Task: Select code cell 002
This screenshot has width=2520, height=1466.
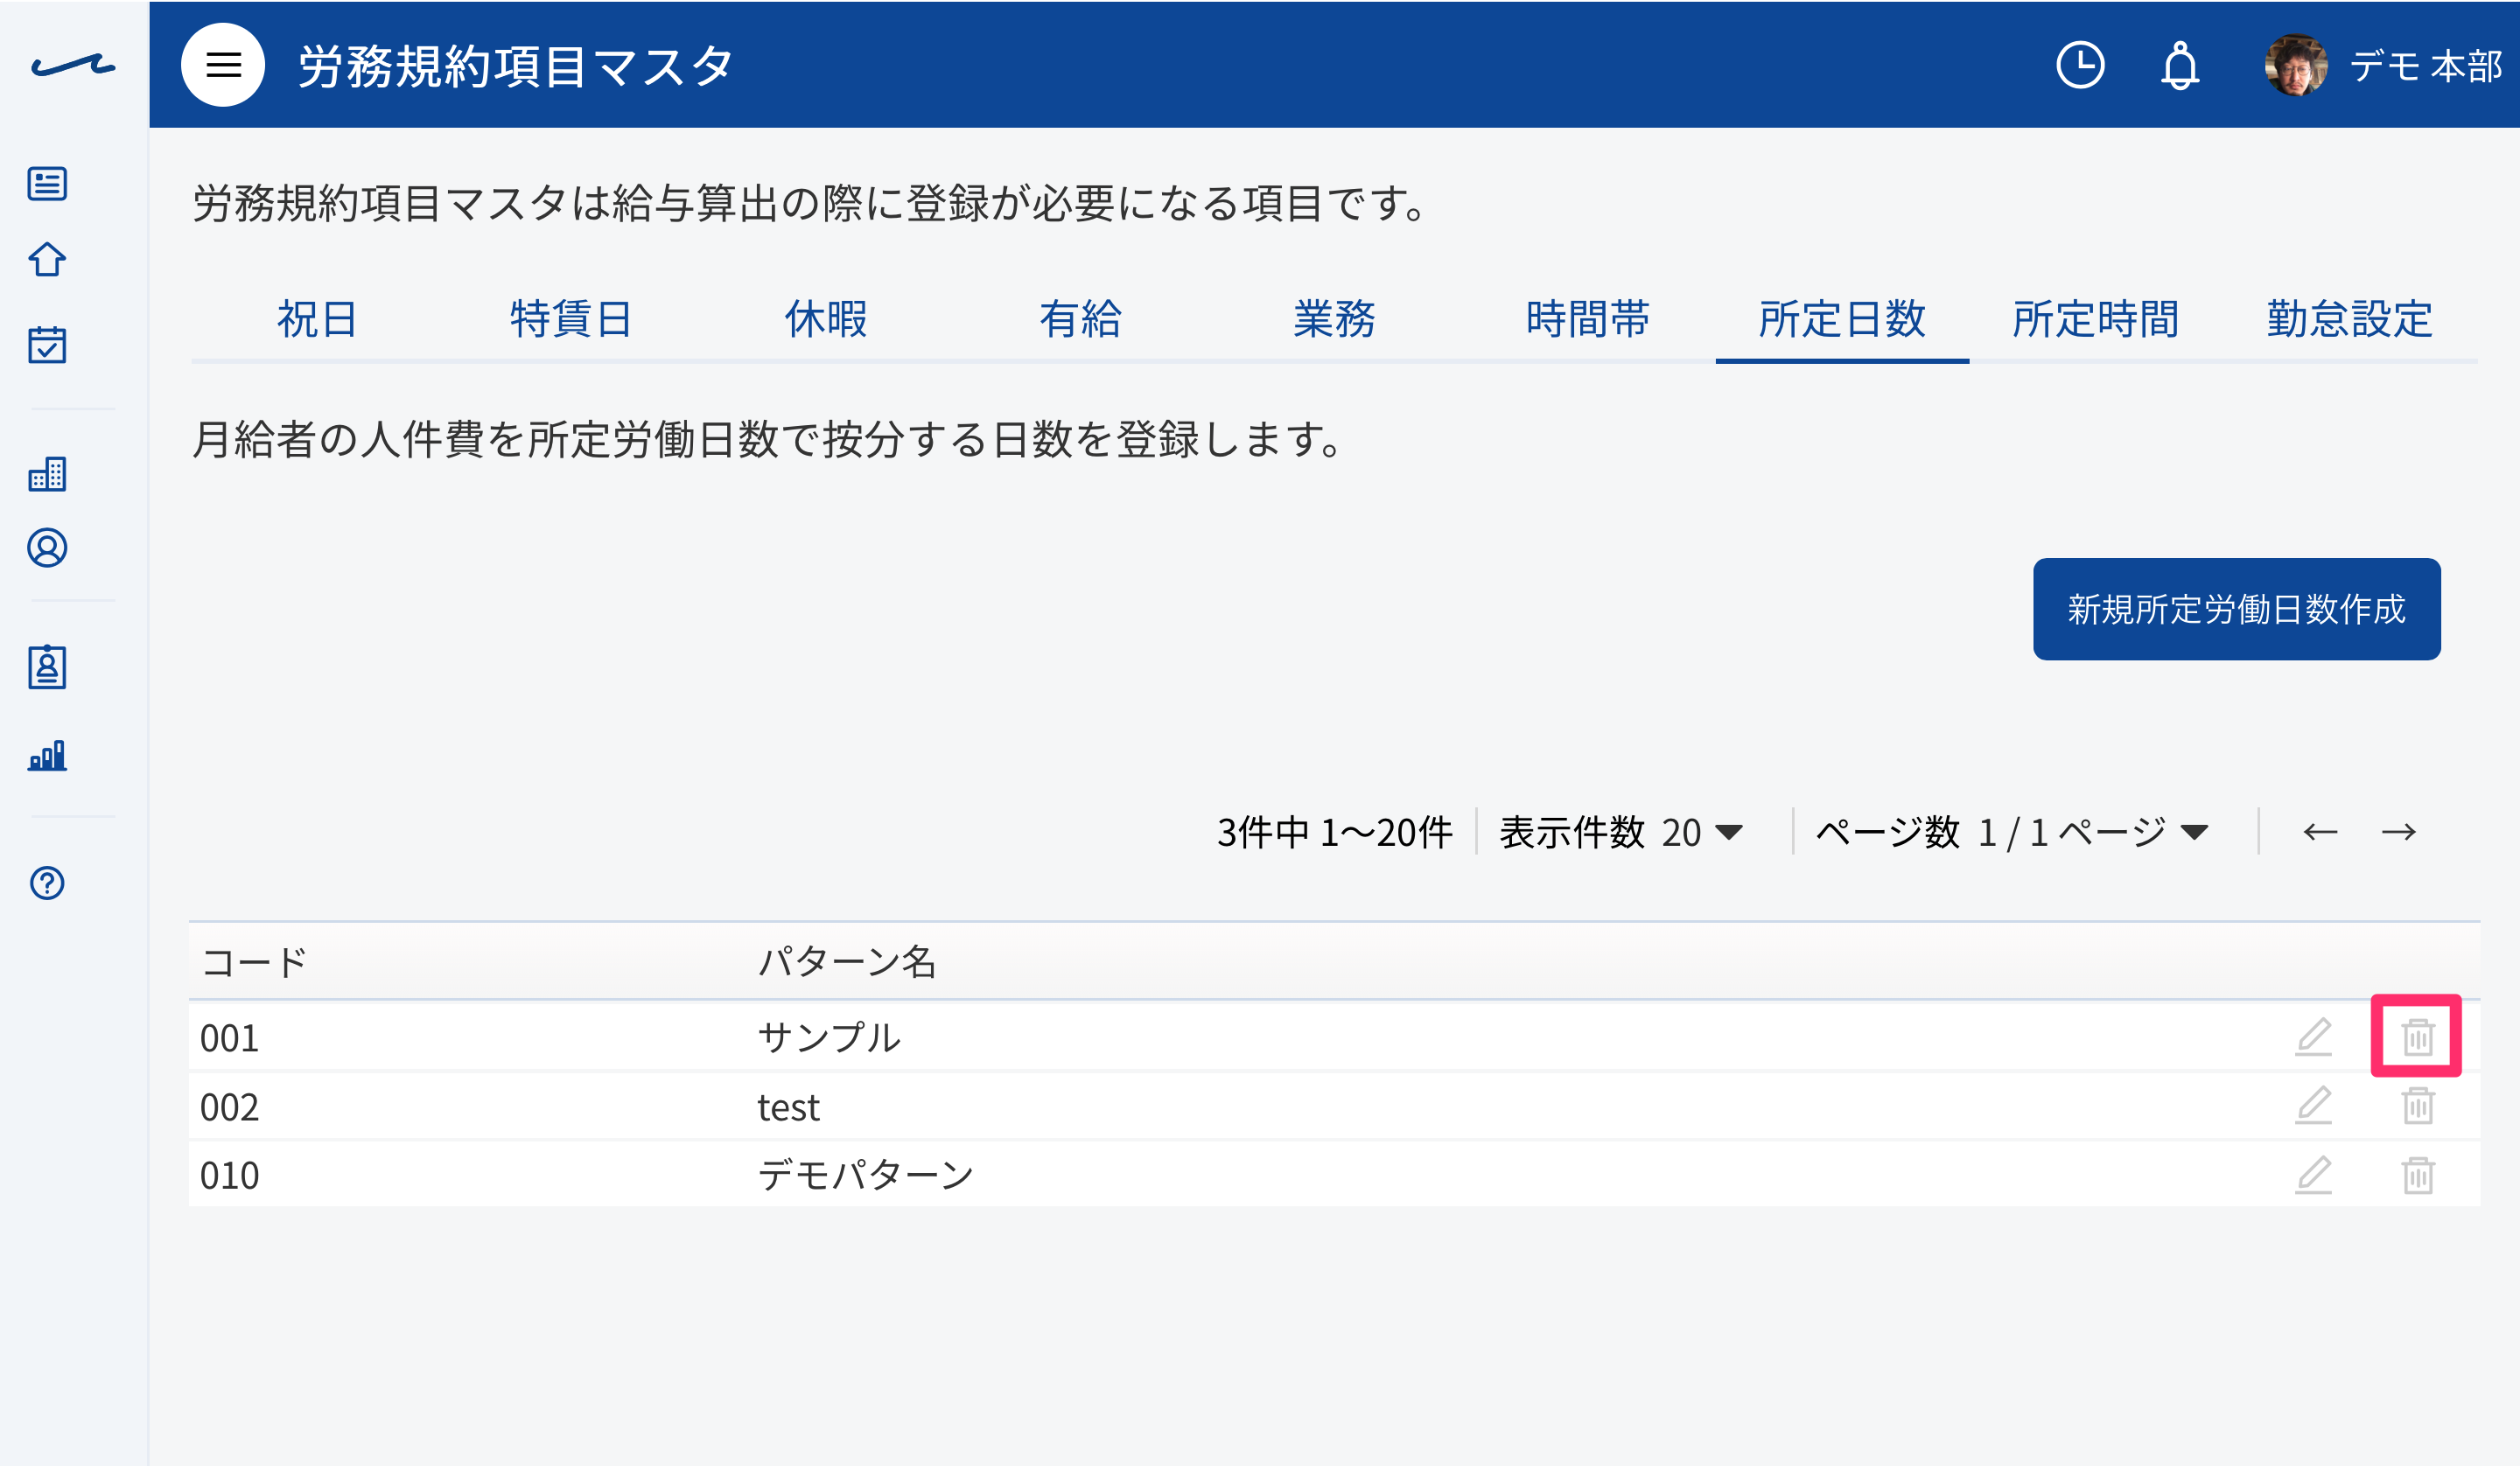Action: [x=230, y=1107]
